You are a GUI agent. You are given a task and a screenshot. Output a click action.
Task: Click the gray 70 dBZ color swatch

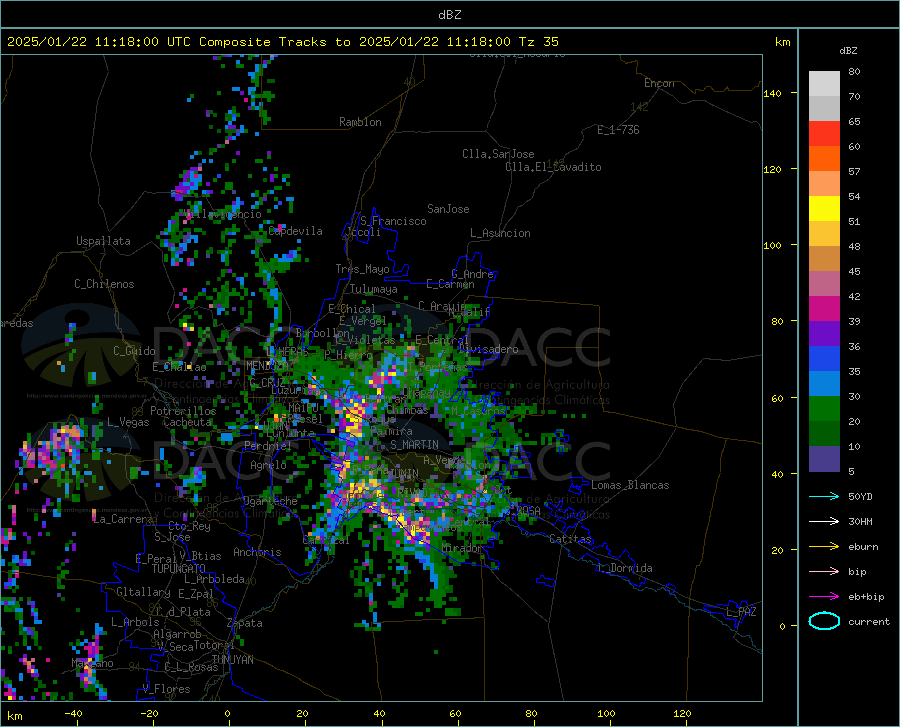click(824, 108)
